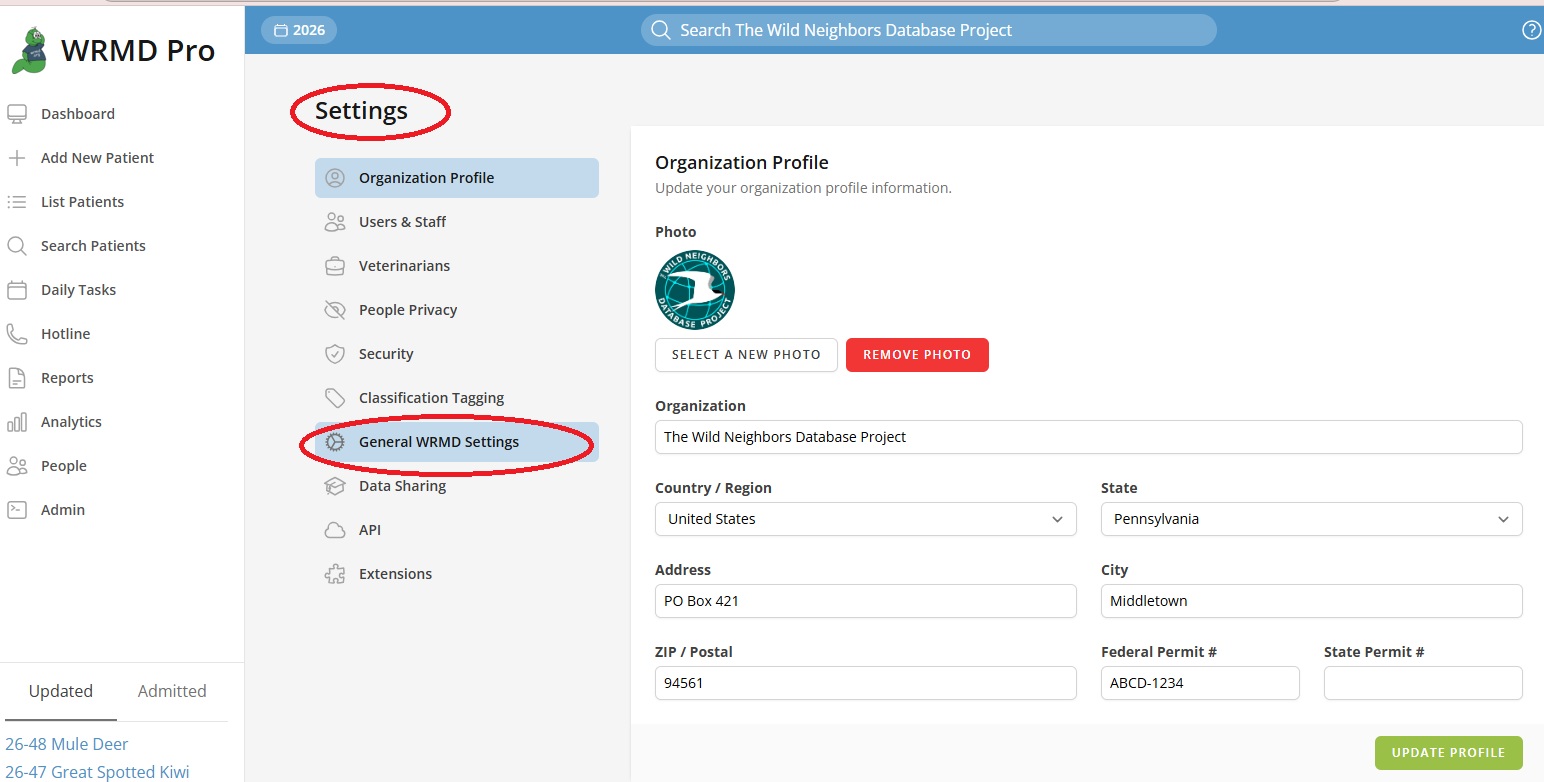This screenshot has height=782, width=1544.
Task: Click the Address field containing PO Box 421
Action: tap(866, 601)
